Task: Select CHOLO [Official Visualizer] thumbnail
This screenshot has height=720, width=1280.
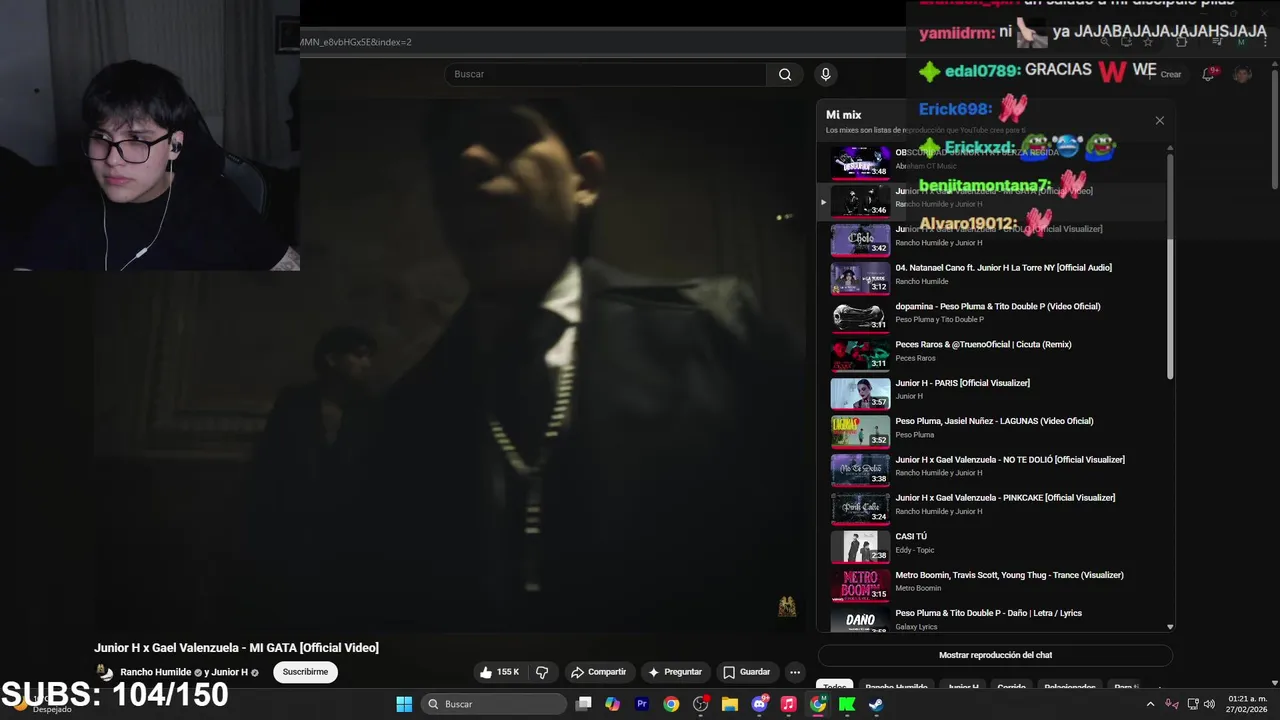Action: pos(860,240)
